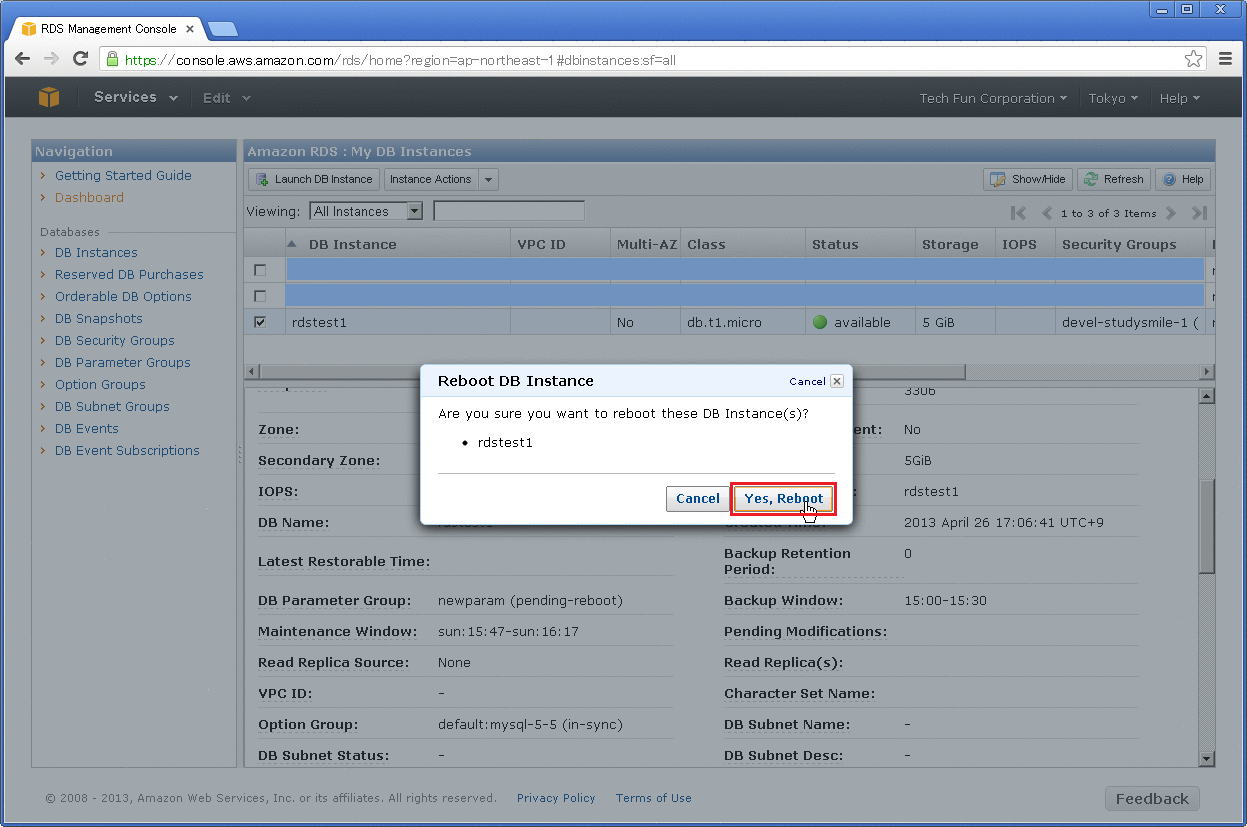The height and width of the screenshot is (827, 1247).
Task: Click the Feedback button
Action: tap(1152, 799)
